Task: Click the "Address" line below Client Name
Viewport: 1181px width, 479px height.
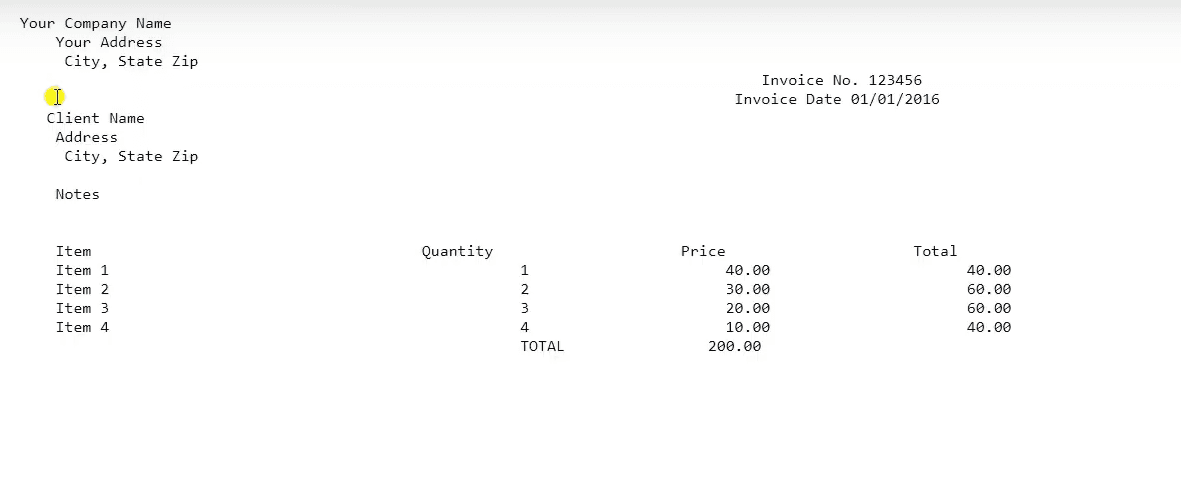Action: (86, 137)
